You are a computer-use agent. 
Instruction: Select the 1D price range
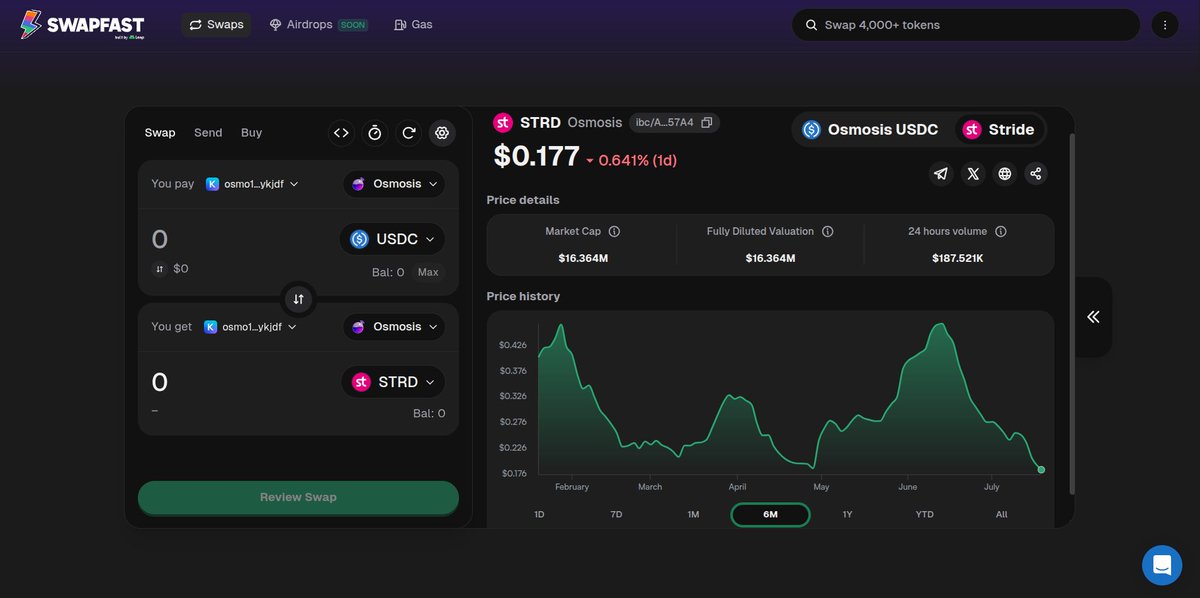coord(539,514)
